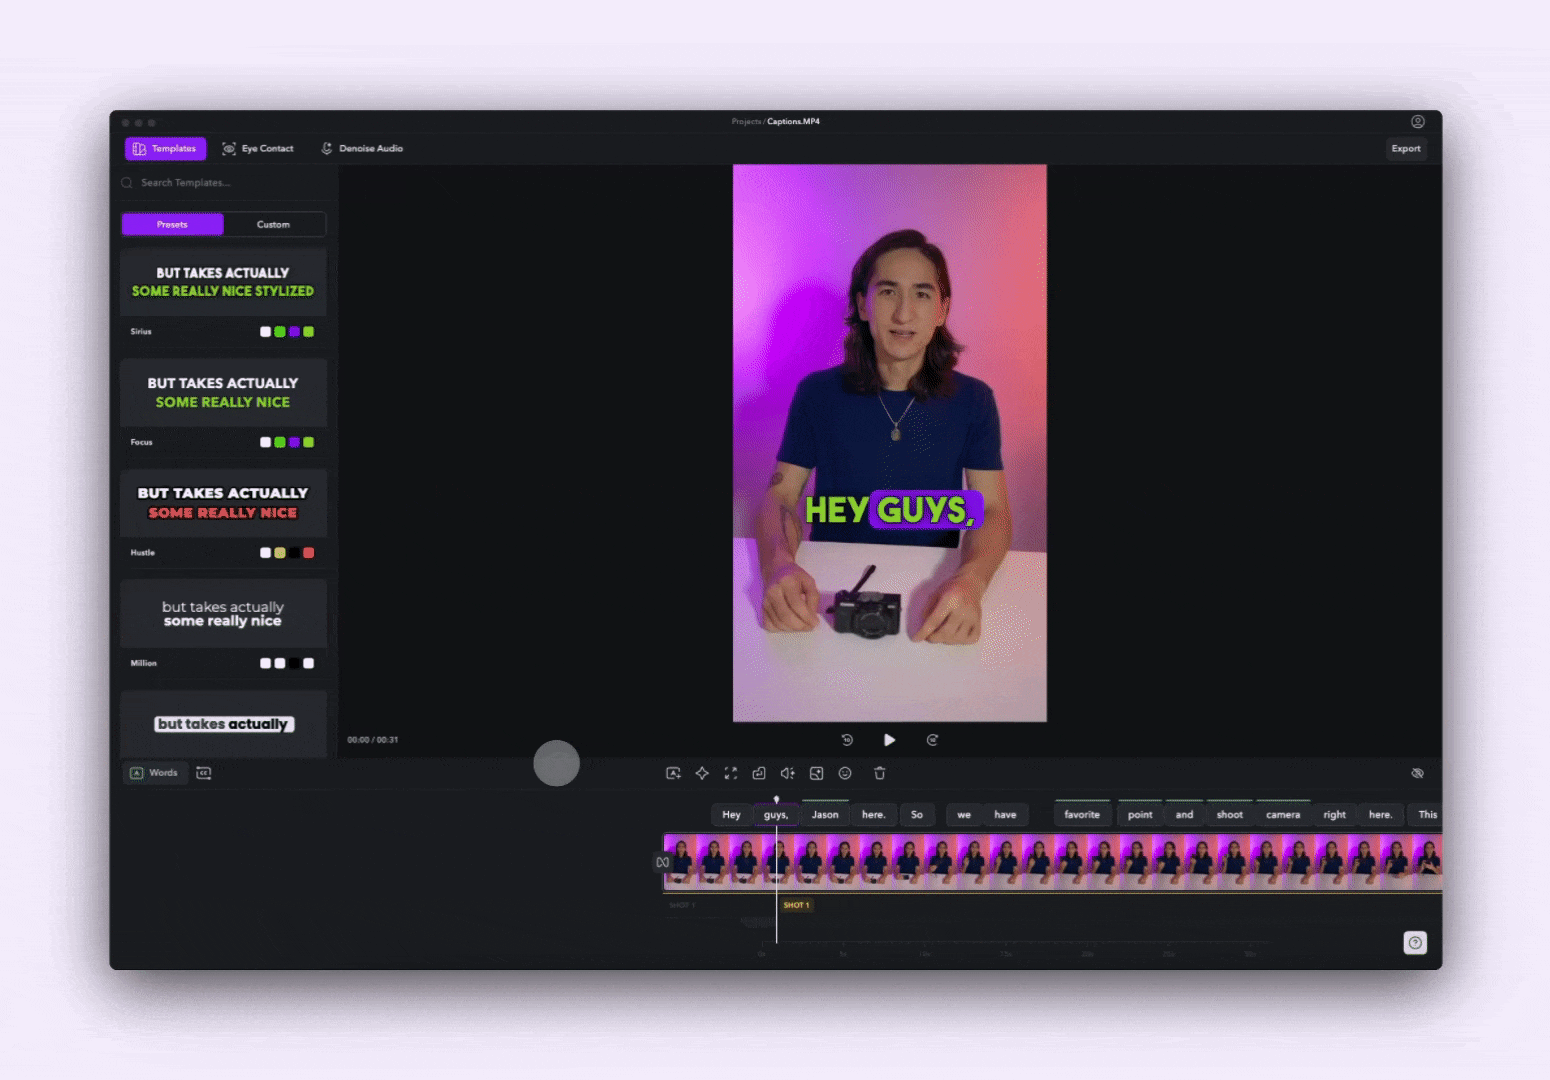Click the video filmstrip in the timeline
Screen dimensions: 1550x1080
(x=1053, y=862)
